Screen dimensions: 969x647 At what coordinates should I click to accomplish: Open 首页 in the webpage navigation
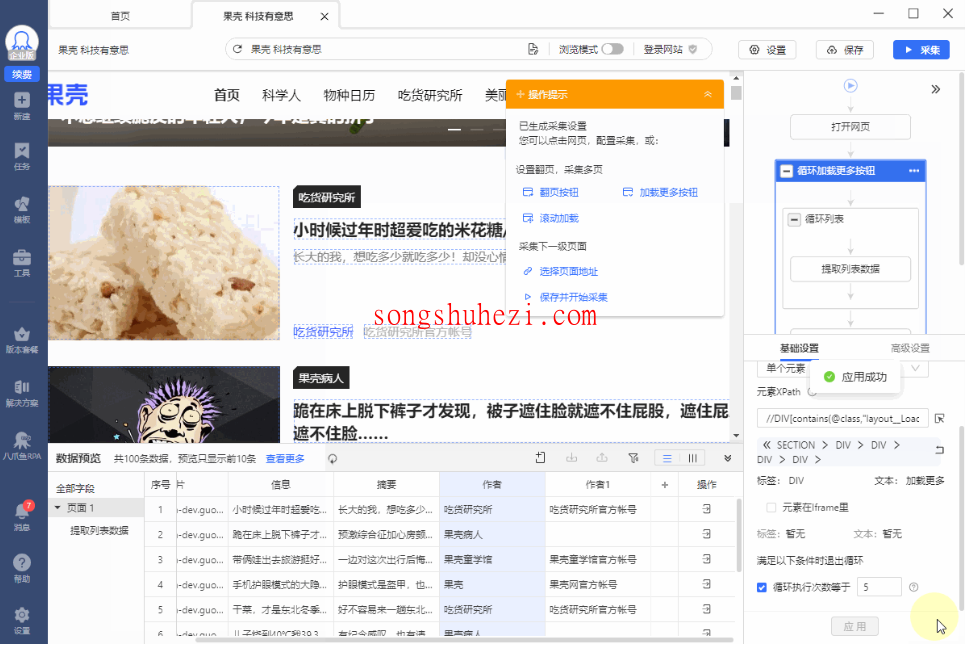(227, 95)
